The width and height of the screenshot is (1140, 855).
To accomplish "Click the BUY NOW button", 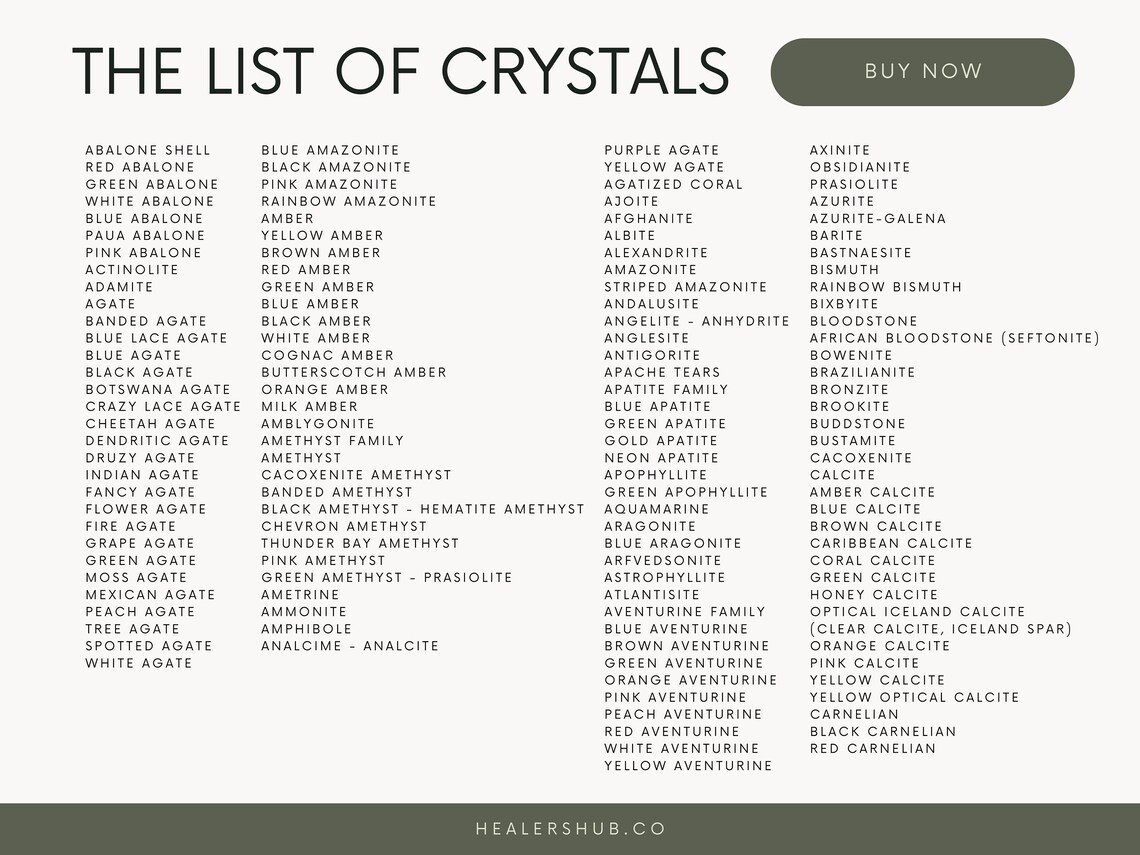I will [922, 72].
